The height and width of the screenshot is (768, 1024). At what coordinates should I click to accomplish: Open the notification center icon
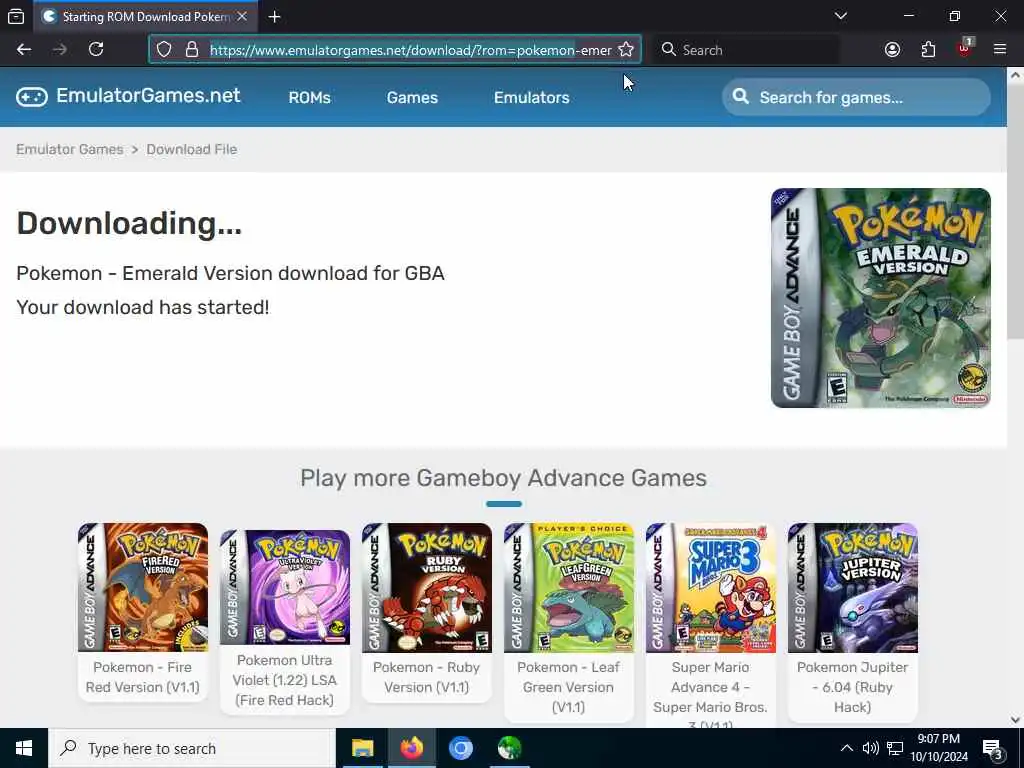click(x=992, y=748)
